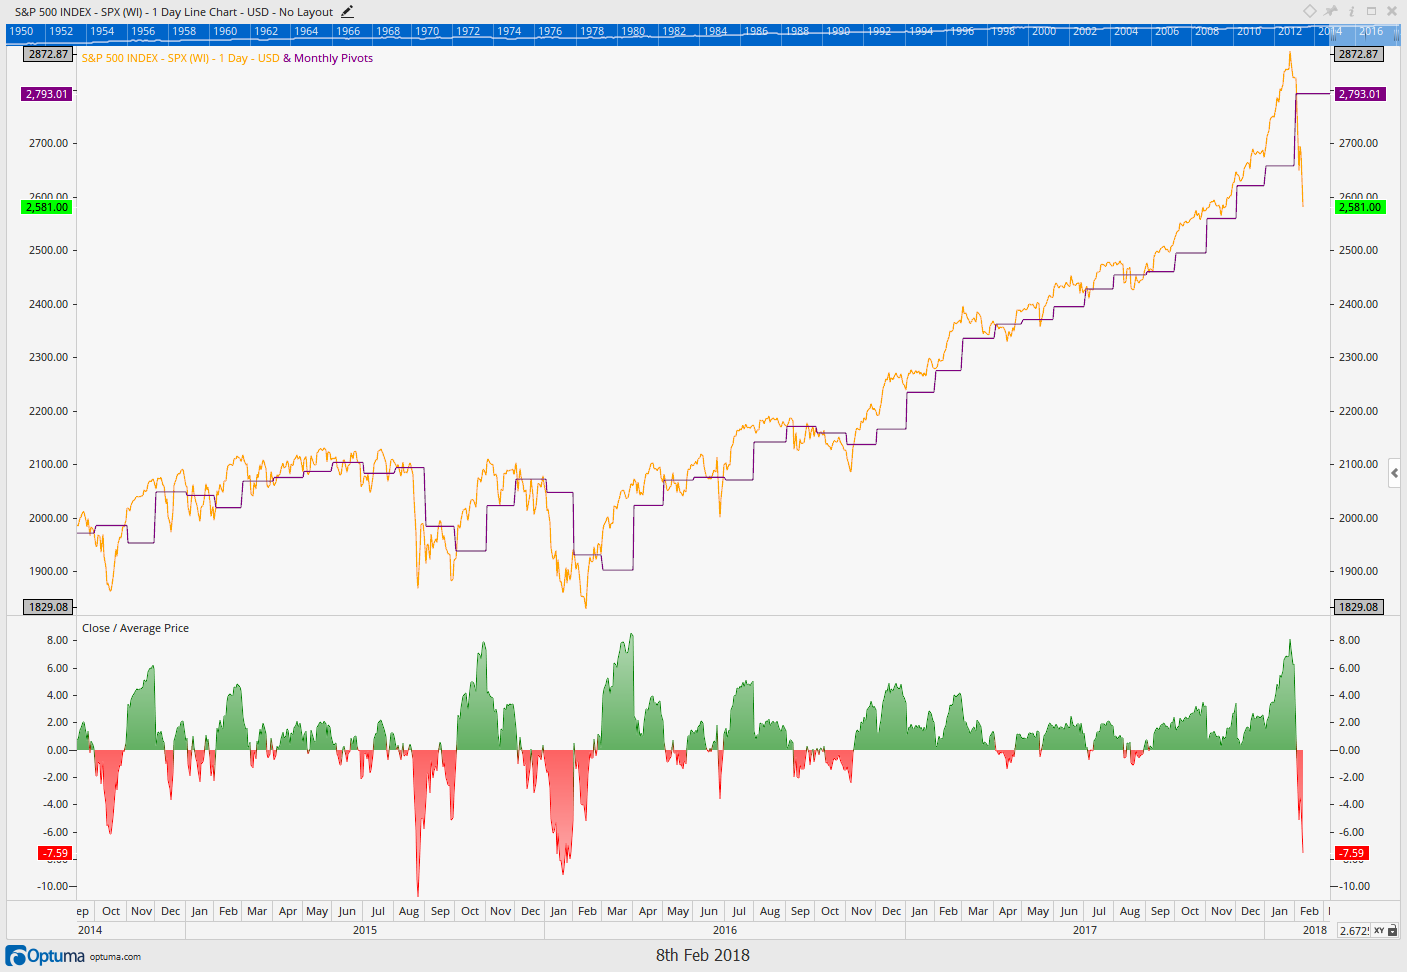Click the 2014 year label on bottom date axis
This screenshot has height=972, width=1407.
click(x=90, y=930)
